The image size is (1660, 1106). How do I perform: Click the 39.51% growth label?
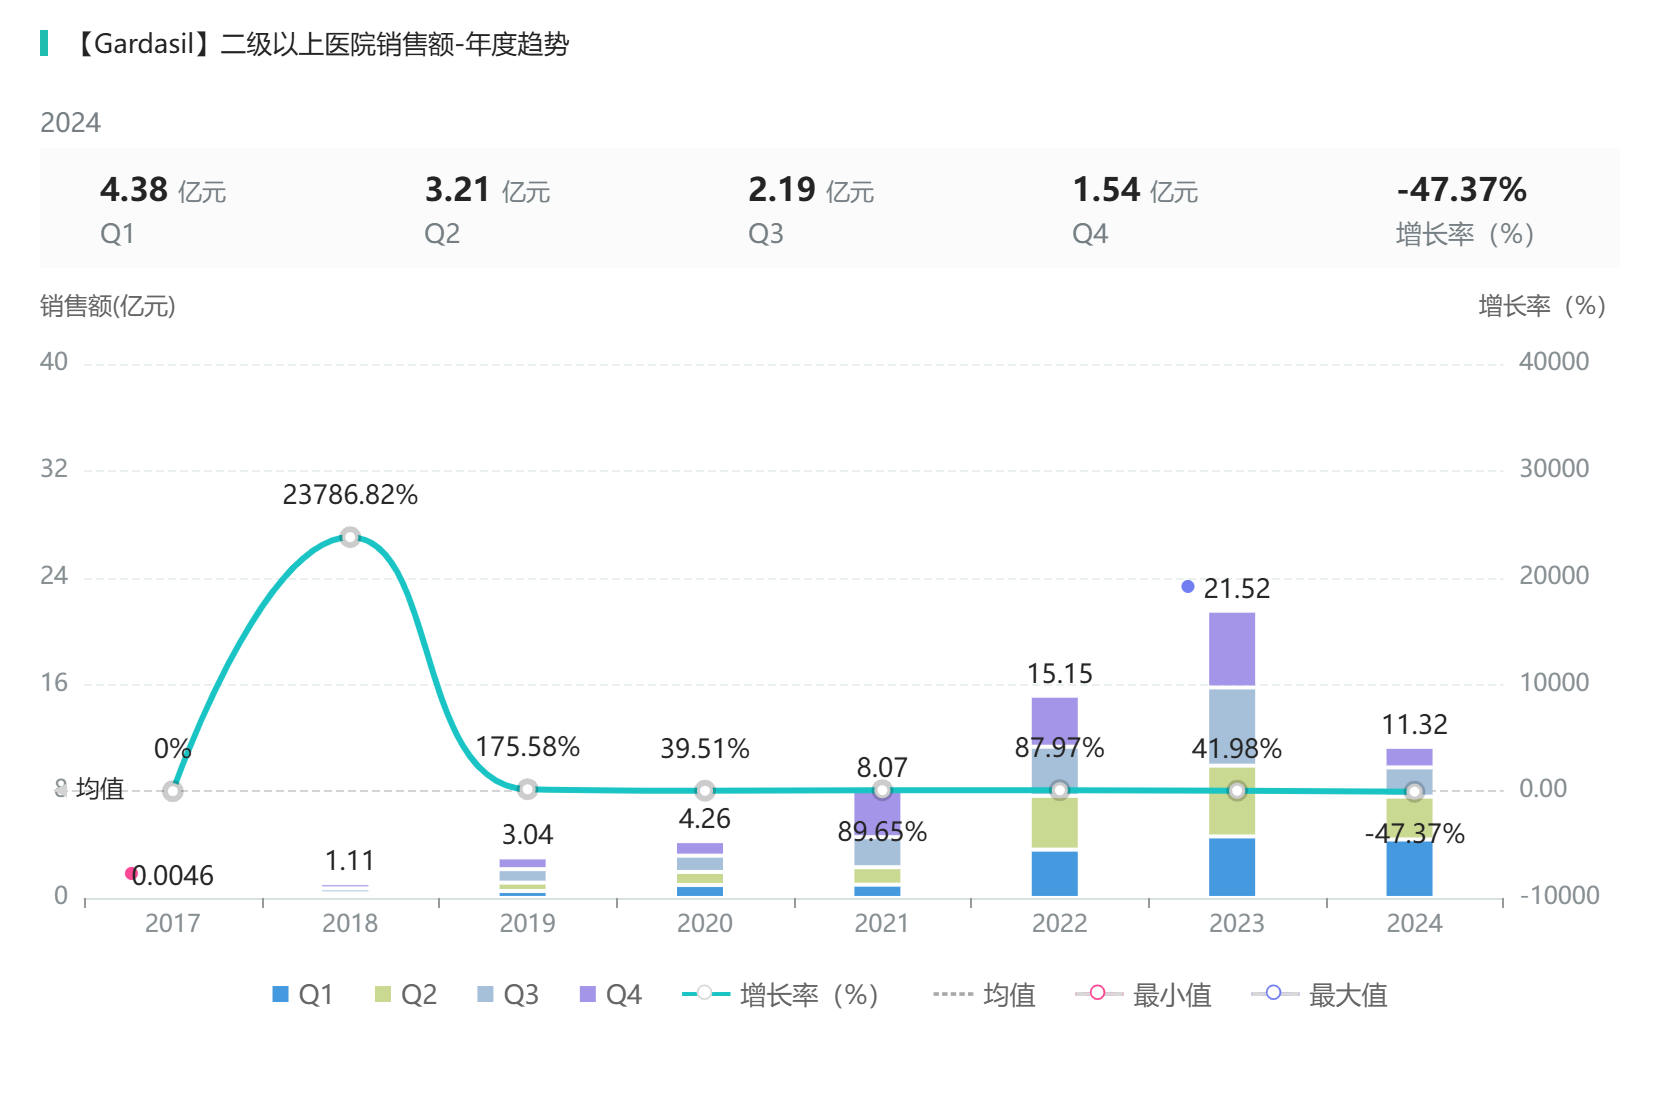click(705, 749)
